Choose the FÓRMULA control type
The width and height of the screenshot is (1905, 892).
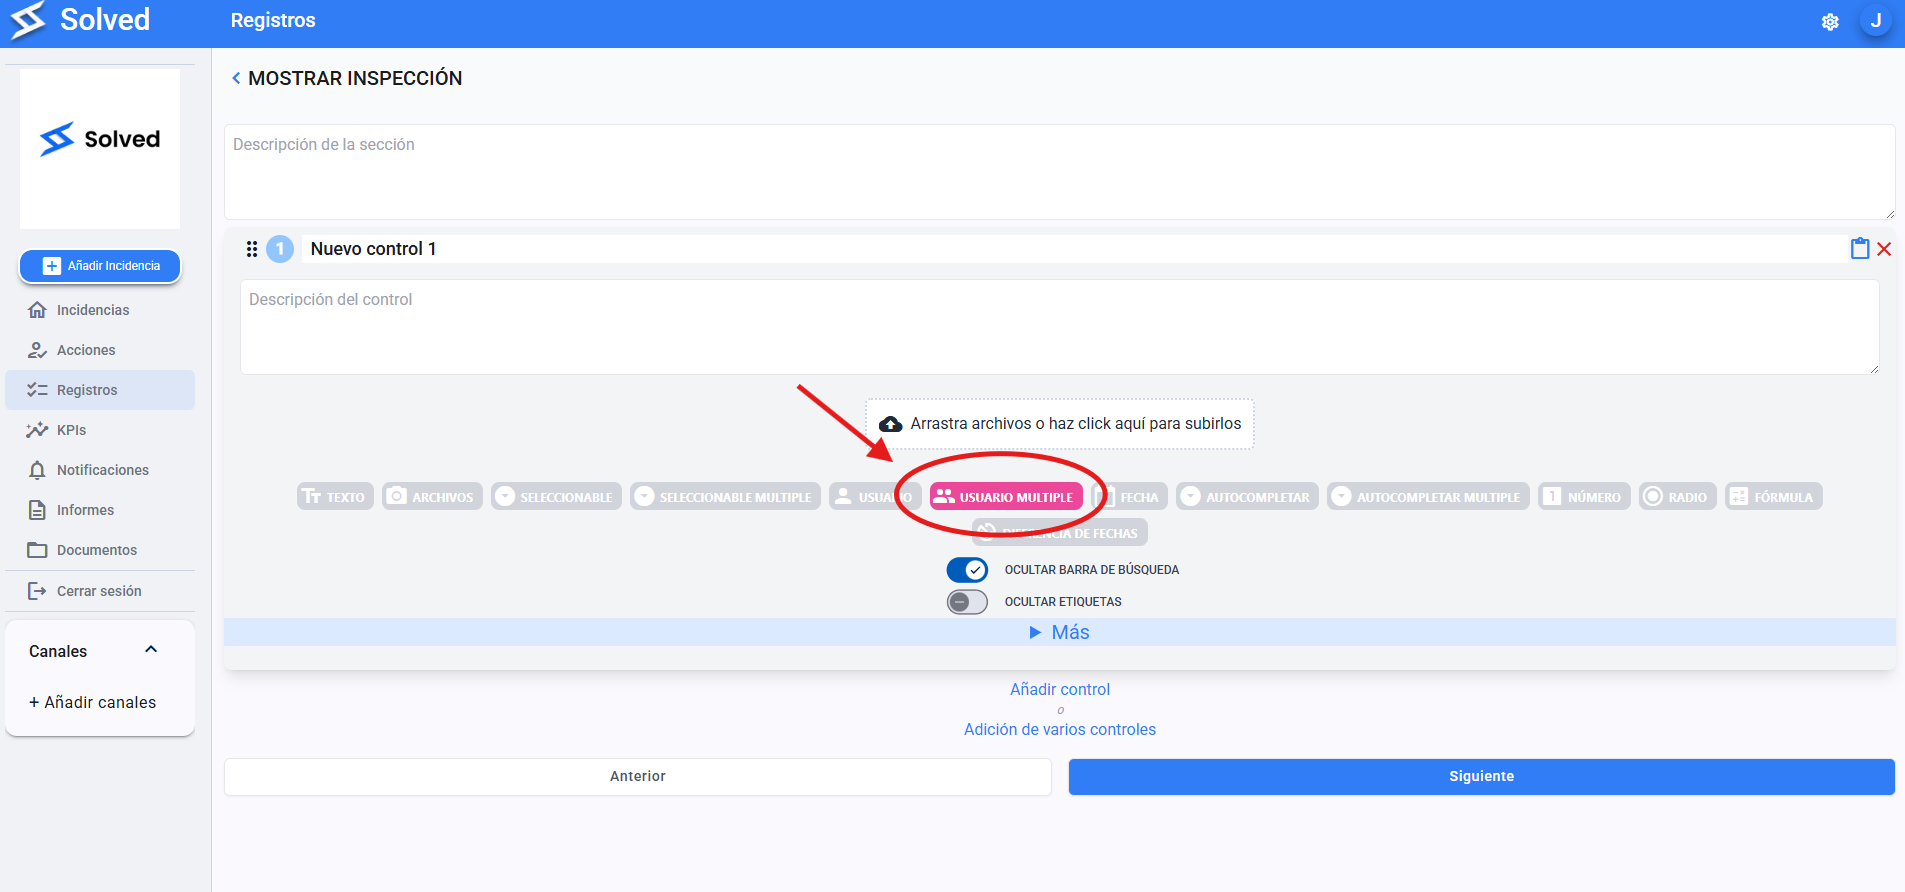click(x=1773, y=497)
